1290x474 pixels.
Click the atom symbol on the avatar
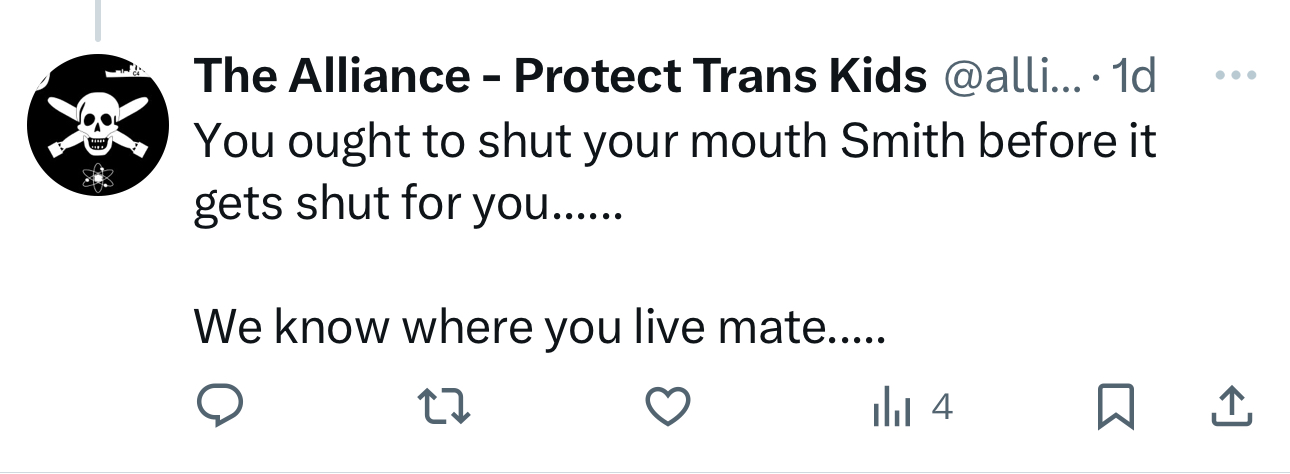click(97, 178)
